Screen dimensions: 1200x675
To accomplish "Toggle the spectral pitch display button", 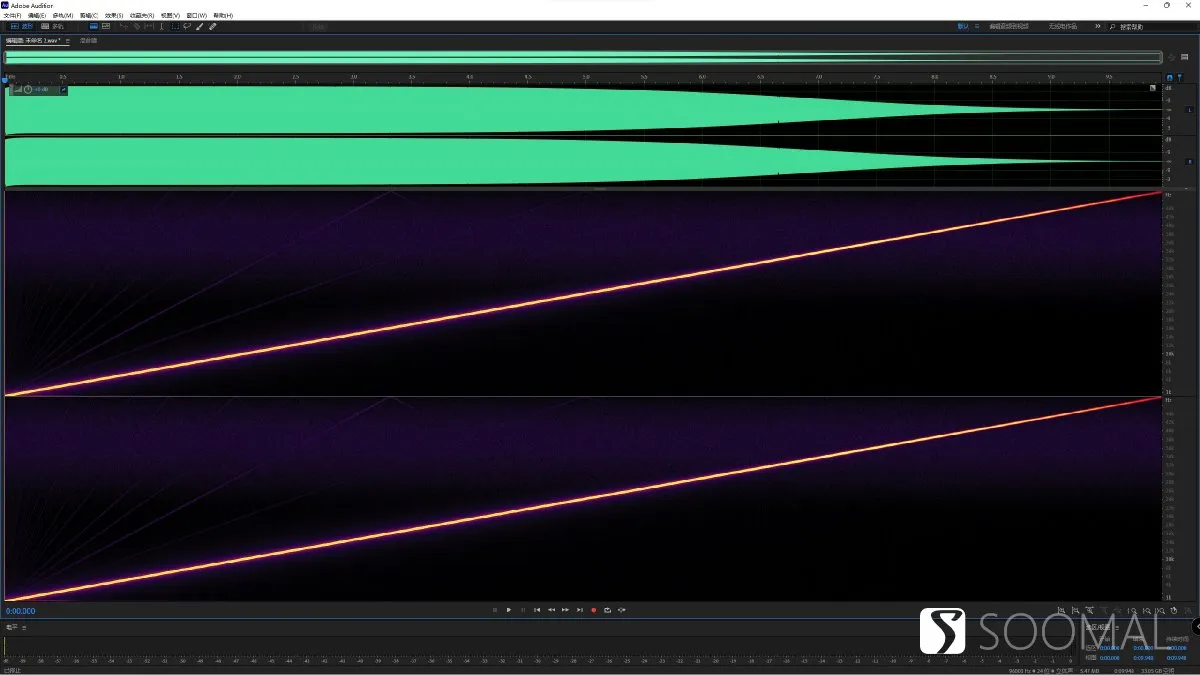I will 106,26.
